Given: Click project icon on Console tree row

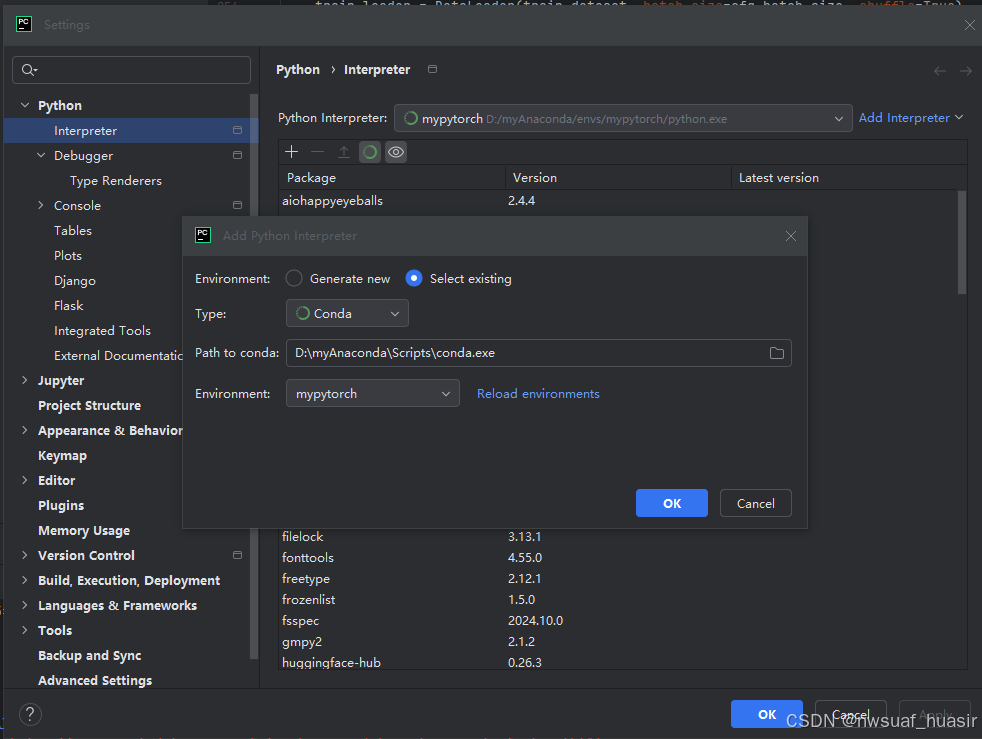Looking at the screenshot, I should click(x=237, y=205).
